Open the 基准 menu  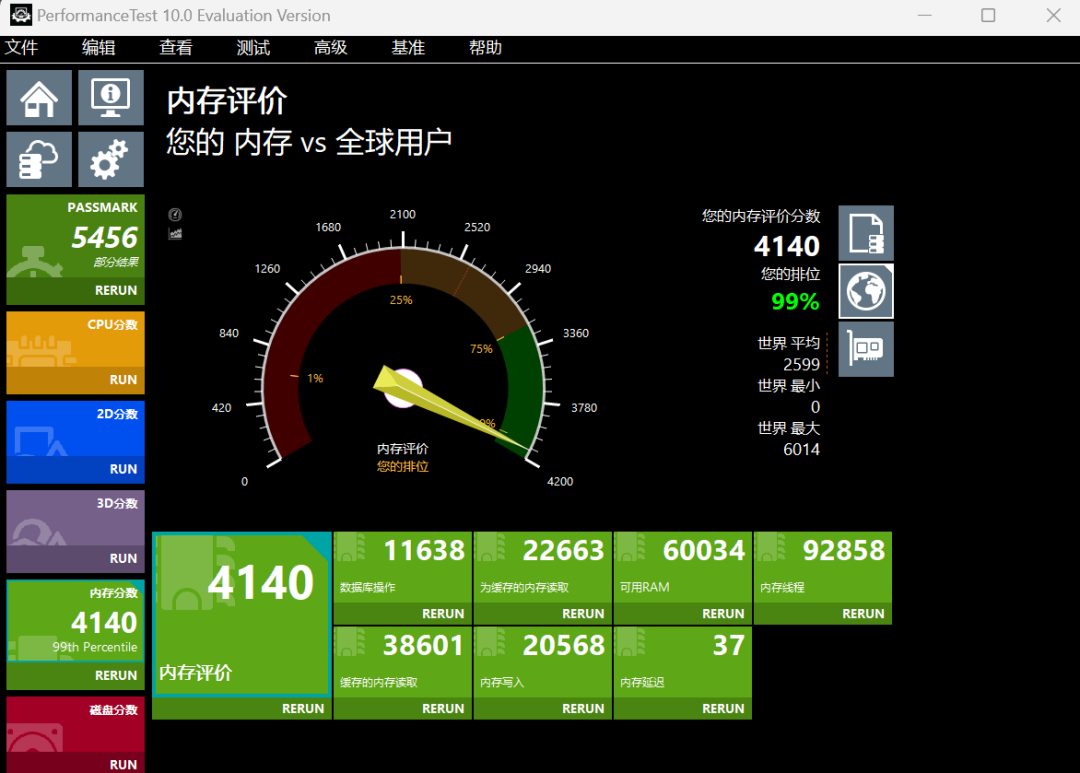click(408, 48)
